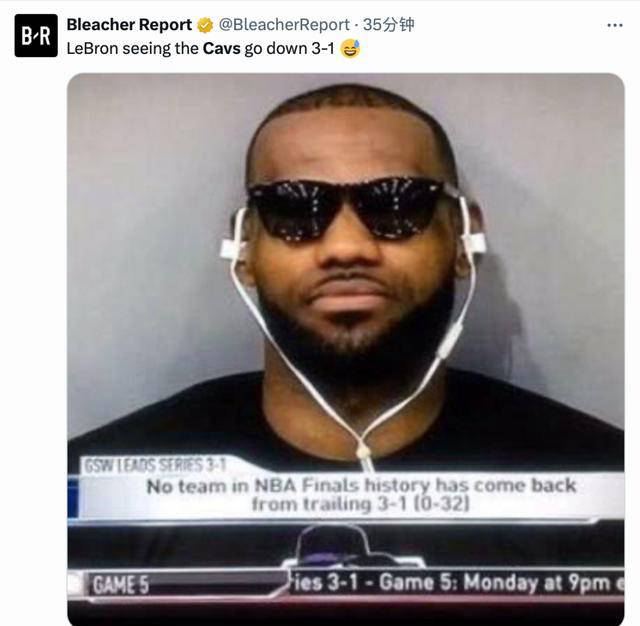
Task: Click the sweat-smile emoji in the tweet
Action: [x=350, y=49]
